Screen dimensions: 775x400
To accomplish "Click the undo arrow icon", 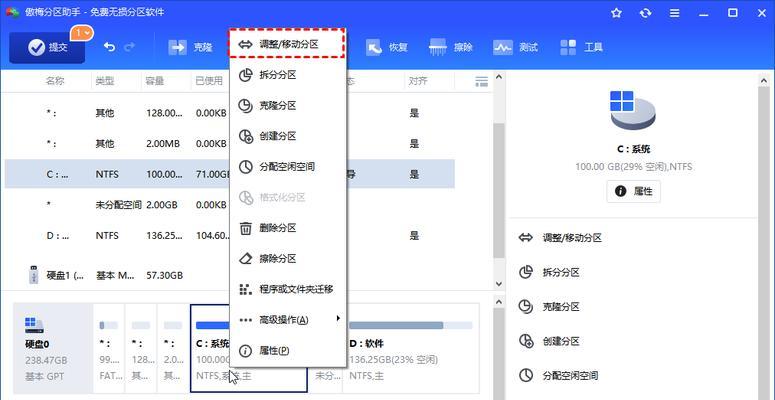I will point(109,47).
